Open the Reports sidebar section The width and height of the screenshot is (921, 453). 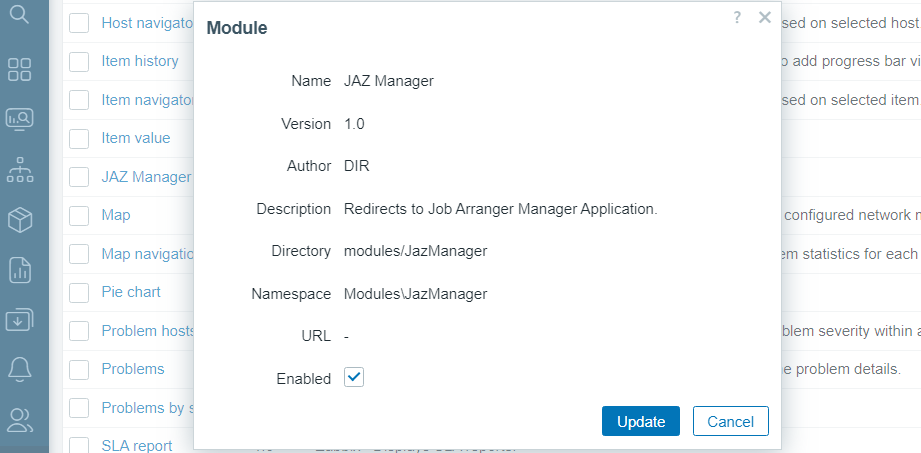coord(20,269)
